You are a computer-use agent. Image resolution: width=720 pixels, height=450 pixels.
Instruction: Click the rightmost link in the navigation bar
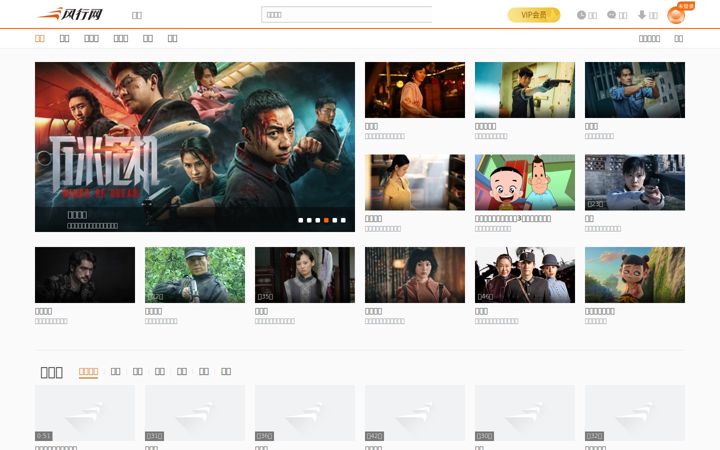tap(679, 39)
